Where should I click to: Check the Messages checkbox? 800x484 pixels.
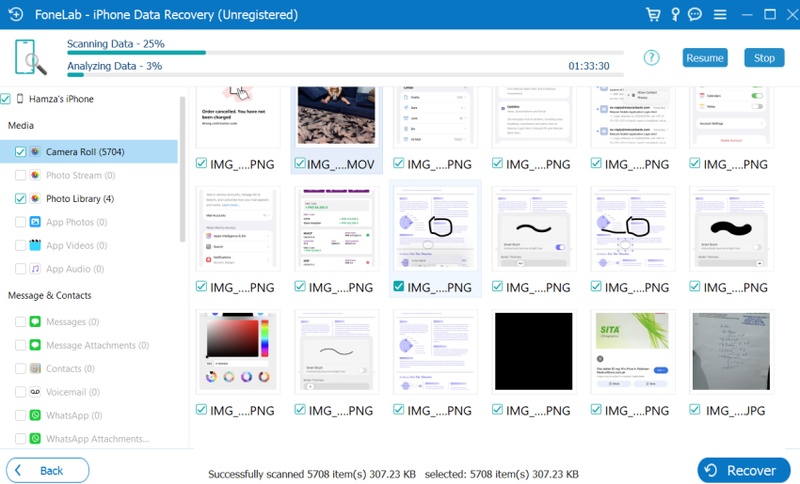[x=20, y=322]
